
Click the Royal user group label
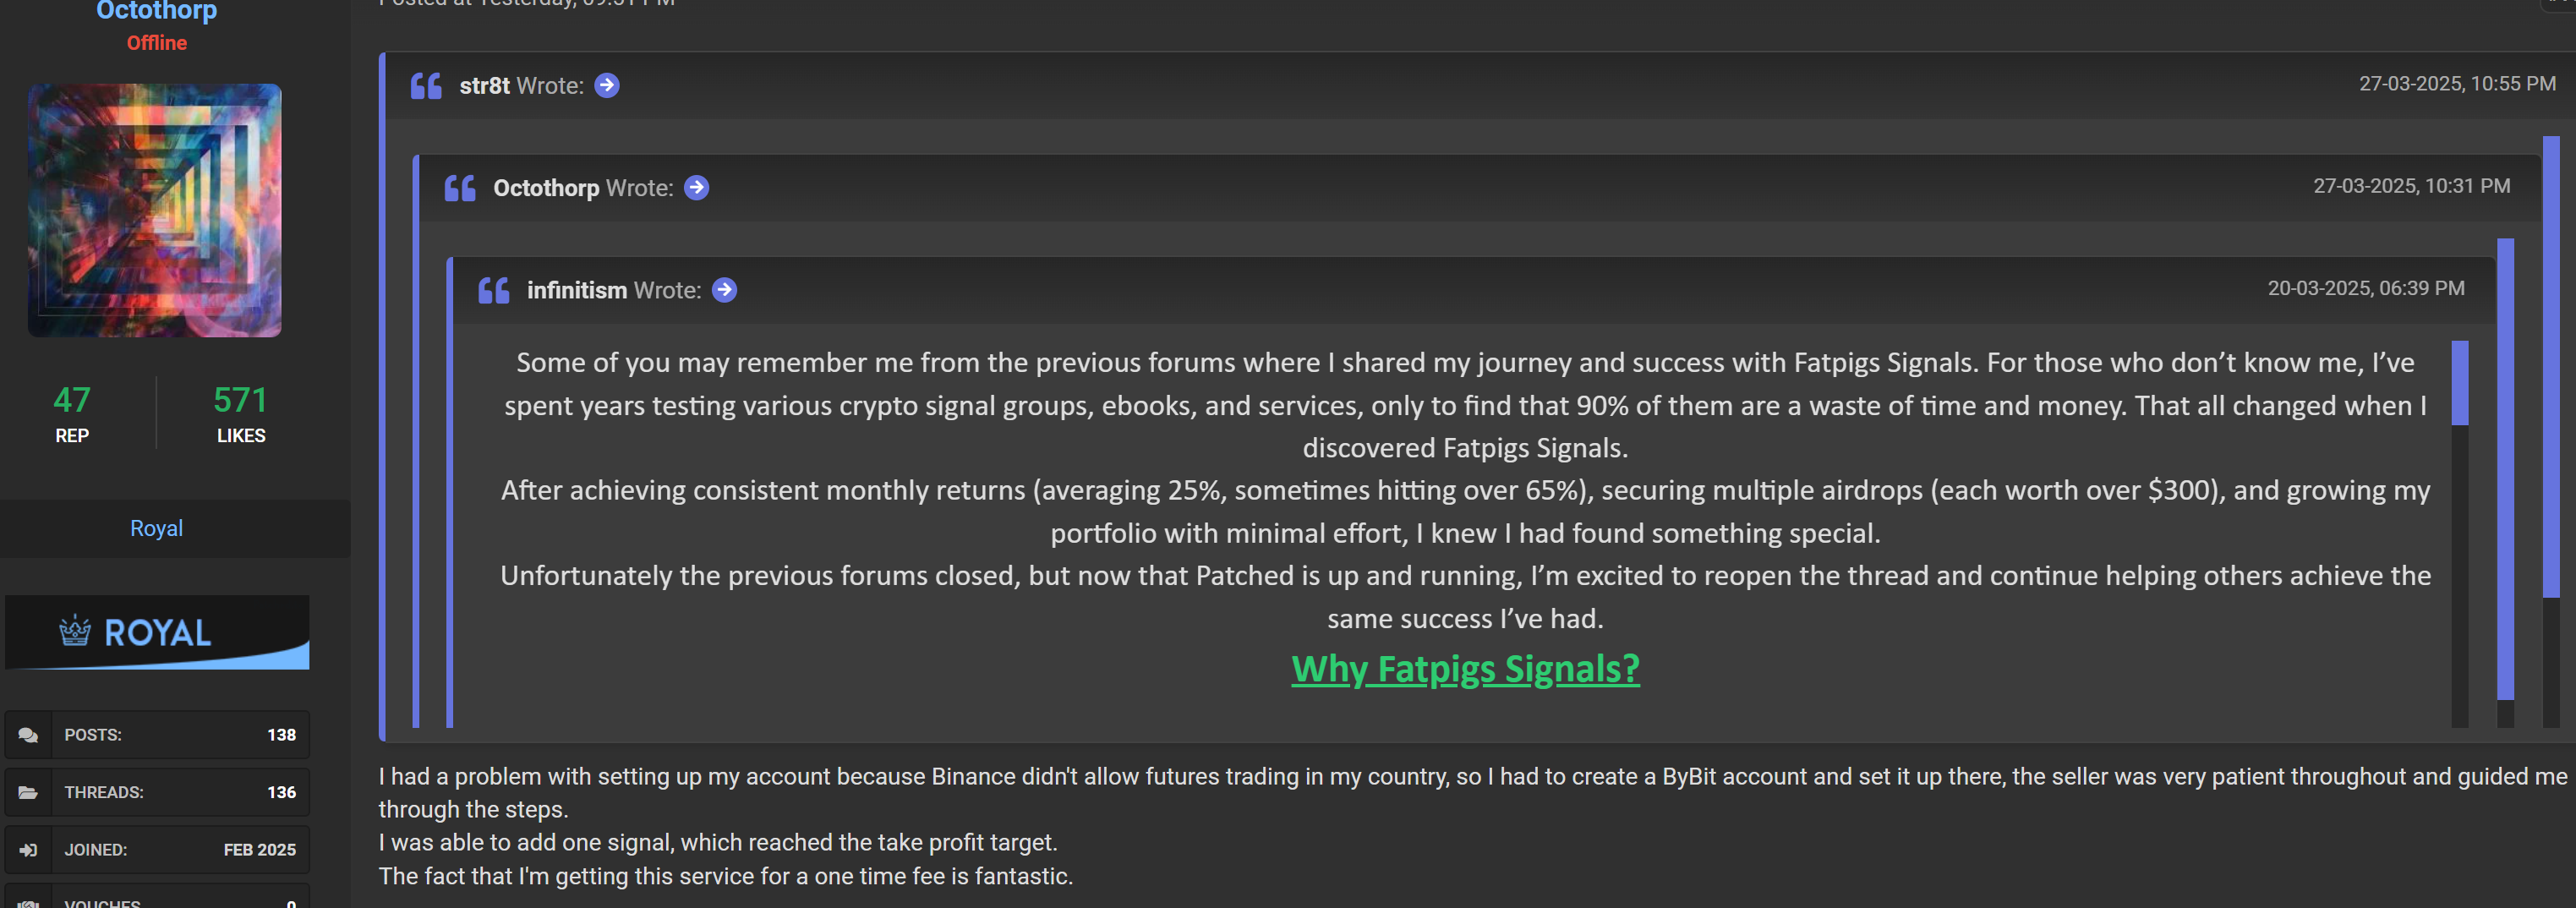[x=156, y=528]
